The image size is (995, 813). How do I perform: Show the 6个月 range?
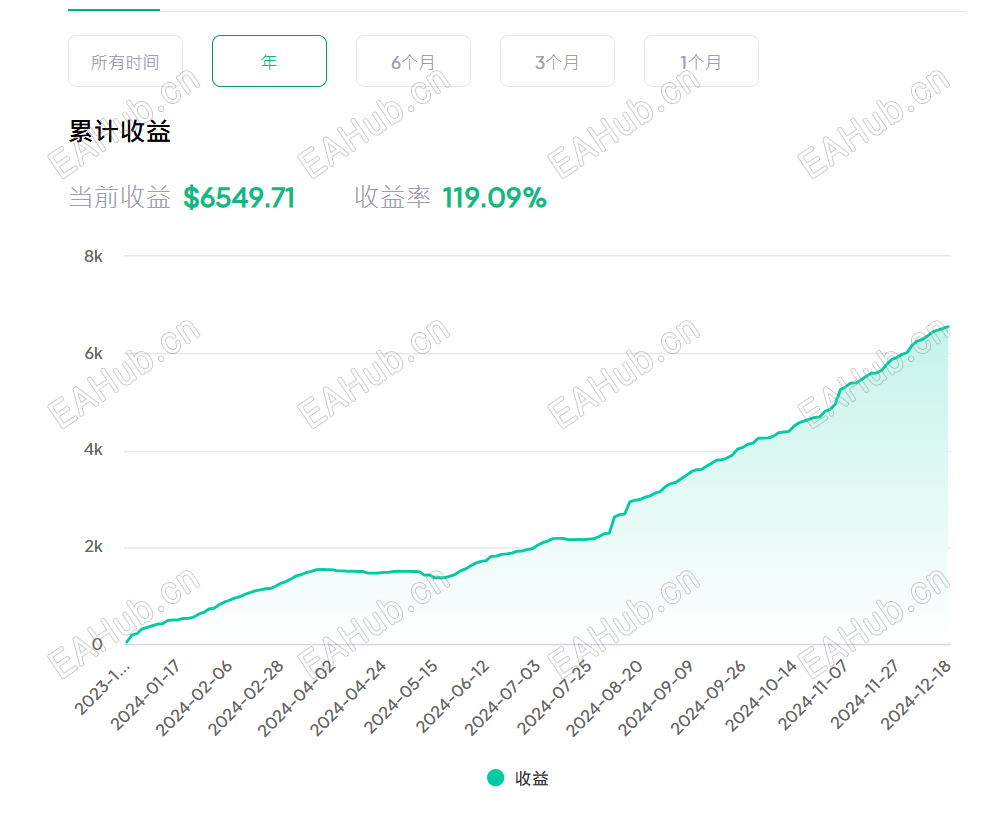[x=413, y=62]
